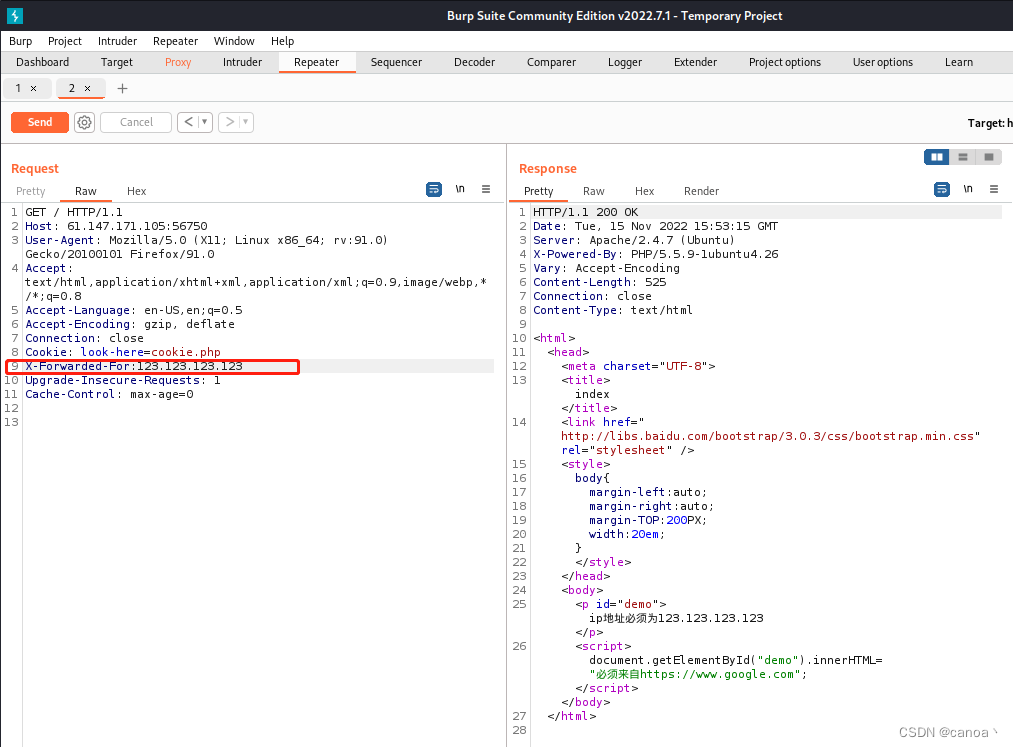This screenshot has width=1013, height=747.
Task: Switch Response view to Hex
Action: [x=644, y=191]
